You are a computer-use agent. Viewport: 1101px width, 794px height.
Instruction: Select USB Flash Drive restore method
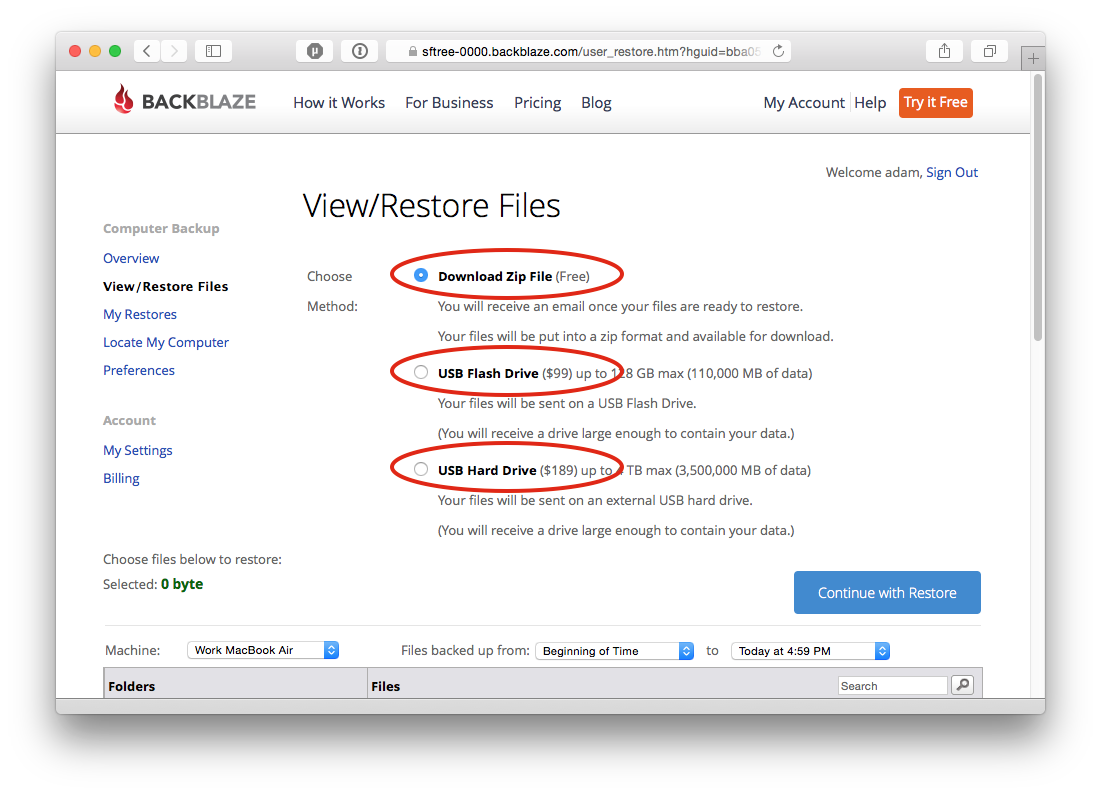pos(421,372)
